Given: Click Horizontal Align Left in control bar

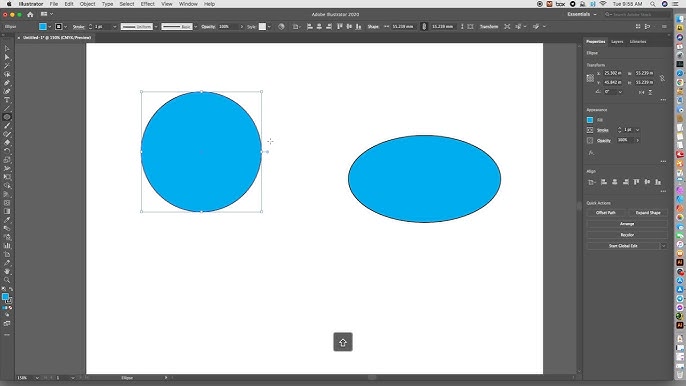Looking at the screenshot, I should tap(310, 27).
